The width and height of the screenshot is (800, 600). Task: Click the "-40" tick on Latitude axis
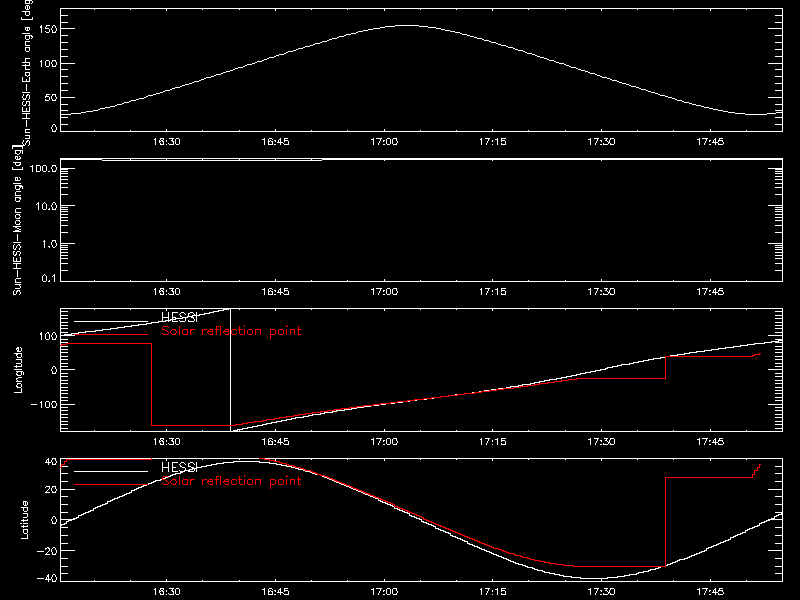(x=47, y=579)
